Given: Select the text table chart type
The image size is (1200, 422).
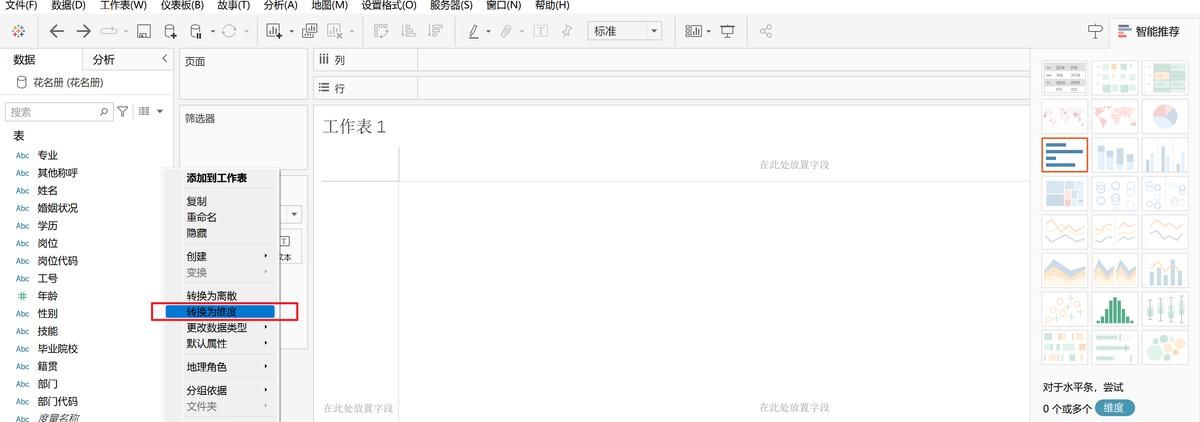Looking at the screenshot, I should [1064, 78].
